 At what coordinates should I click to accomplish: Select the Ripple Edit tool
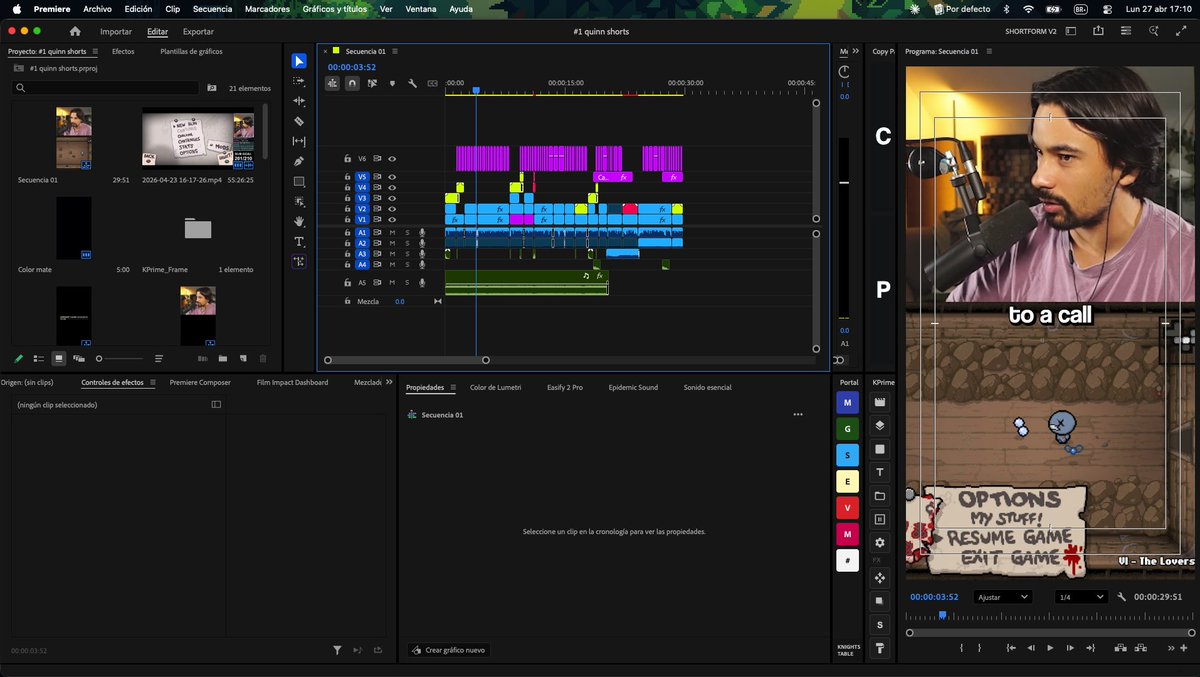pyautogui.click(x=299, y=101)
